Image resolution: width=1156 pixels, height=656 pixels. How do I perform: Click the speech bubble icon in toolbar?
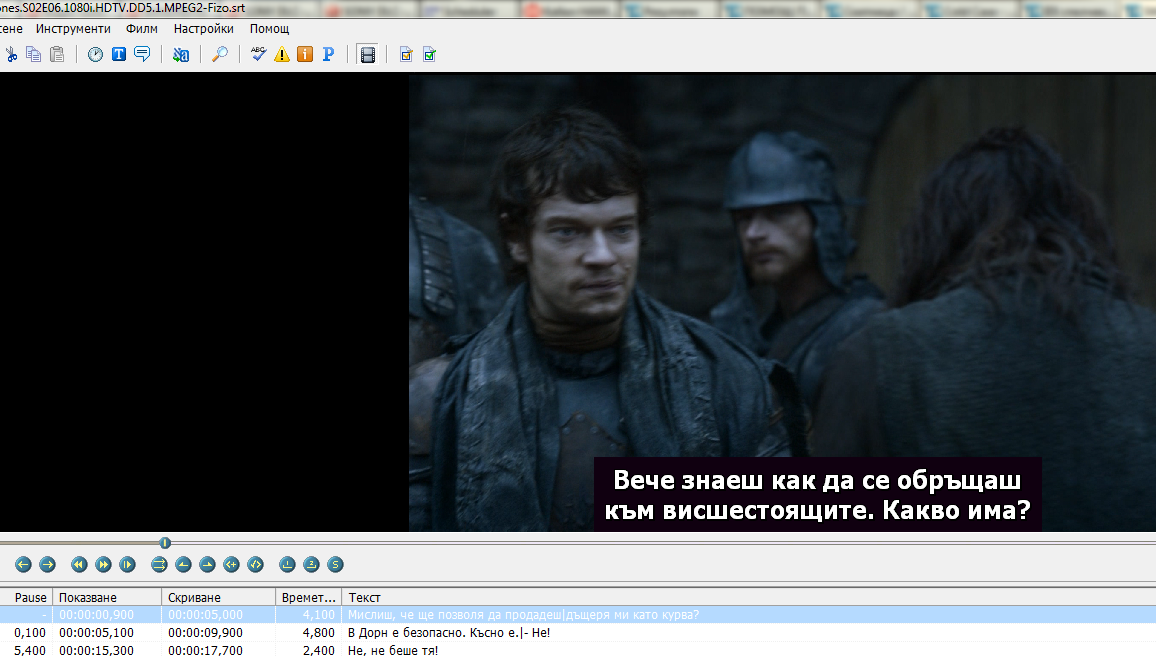tap(142, 54)
